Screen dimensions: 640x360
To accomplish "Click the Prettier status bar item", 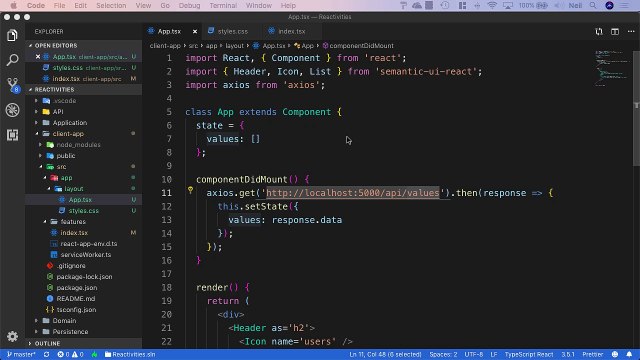I will (x=592, y=354).
